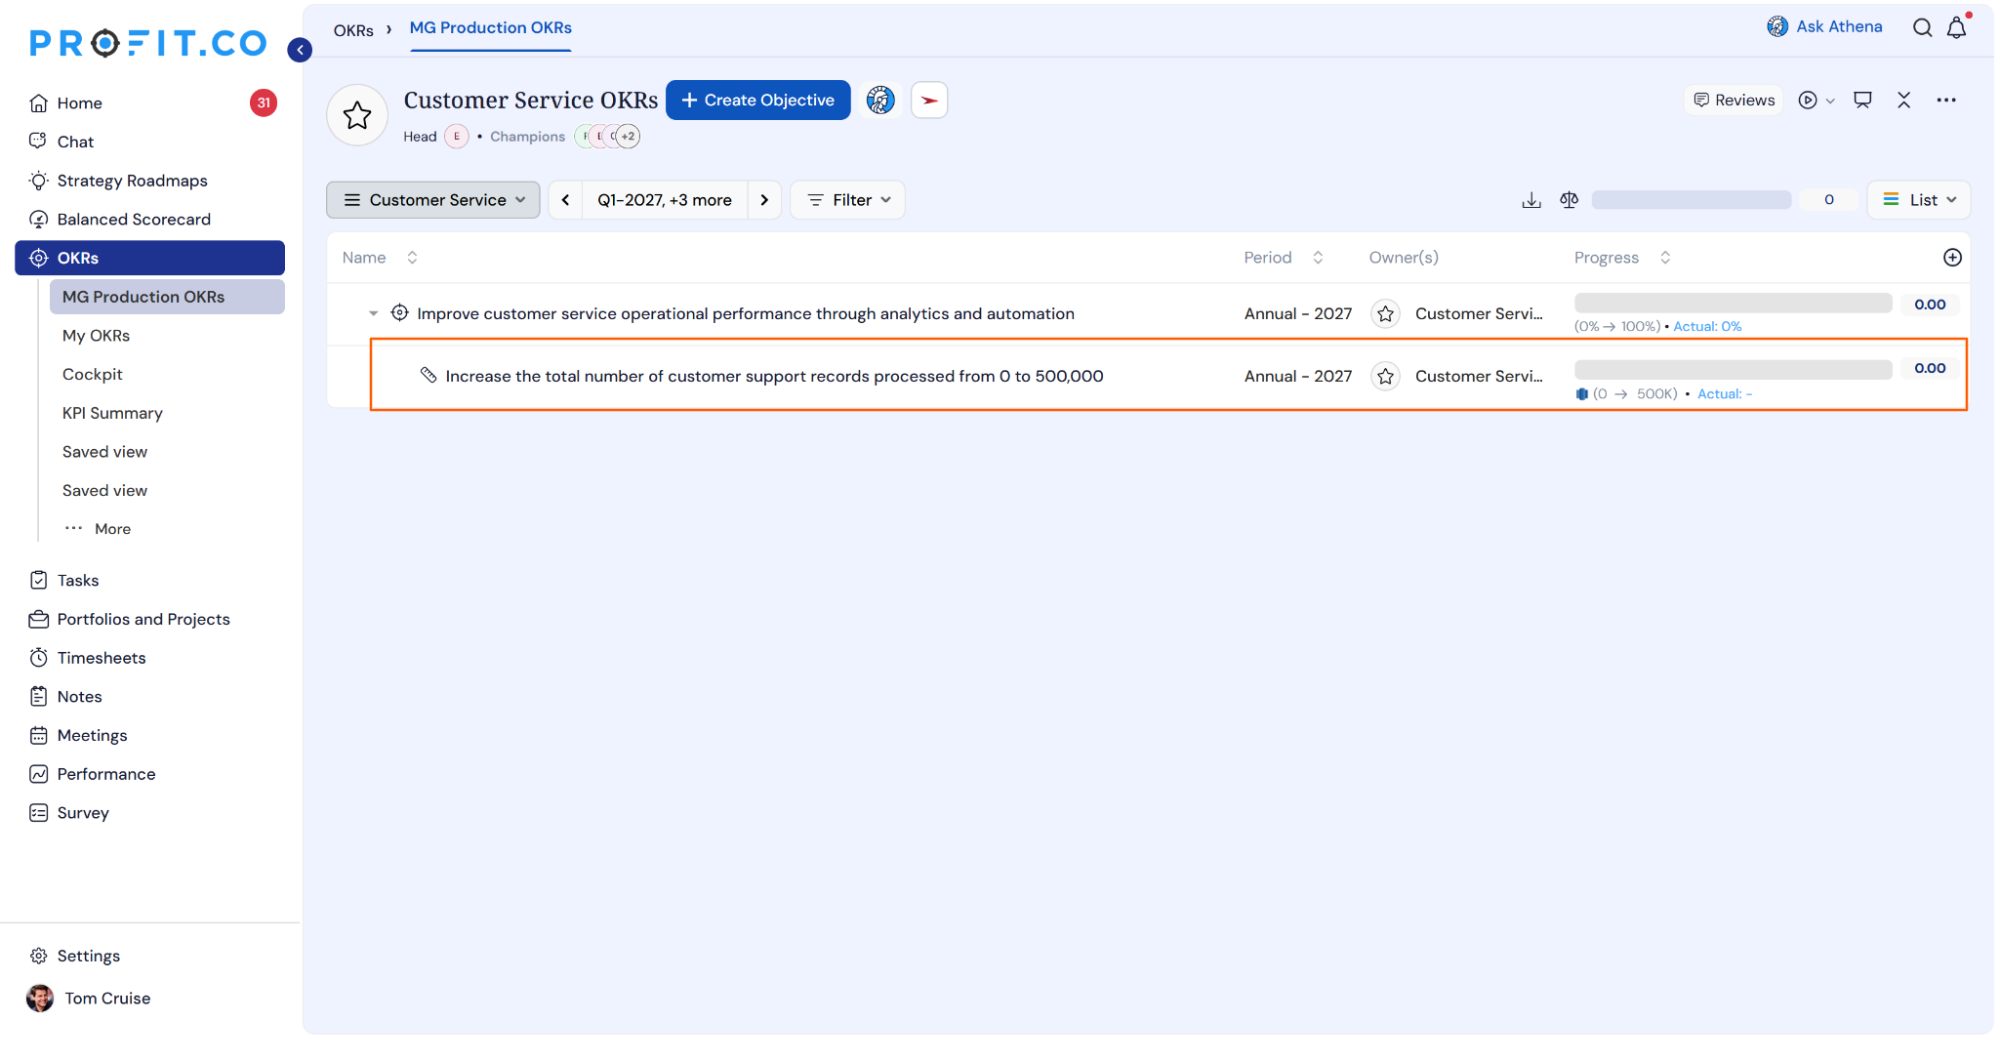Viewport: 1999px width, 1039px height.
Task: Collapse the sidebar with the arrow button
Action: point(299,49)
